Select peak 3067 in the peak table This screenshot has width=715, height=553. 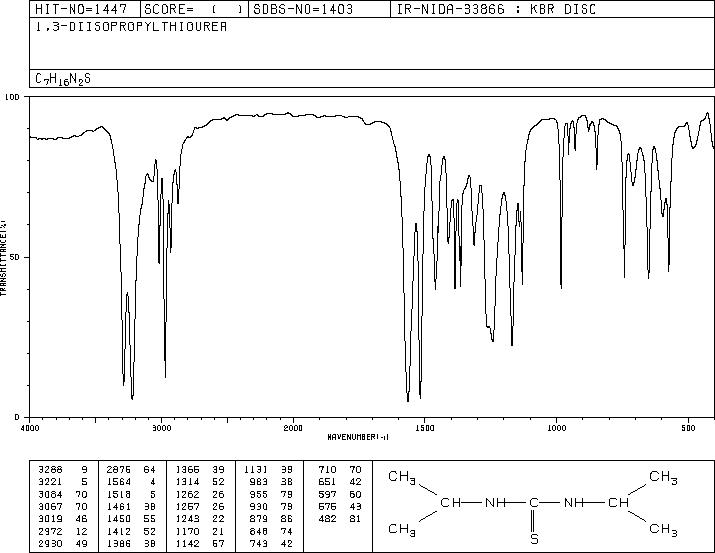pos(50,506)
